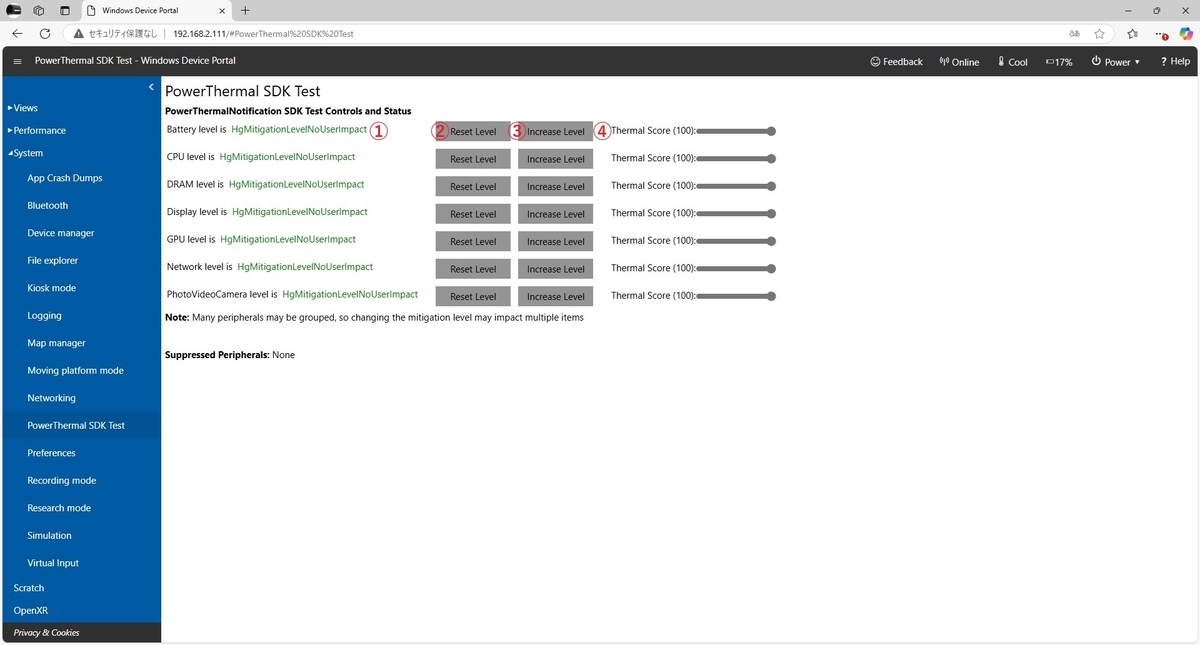Adjust Network Thermal Score slider
Screen dimensions: 1200x645
click(x=737, y=268)
